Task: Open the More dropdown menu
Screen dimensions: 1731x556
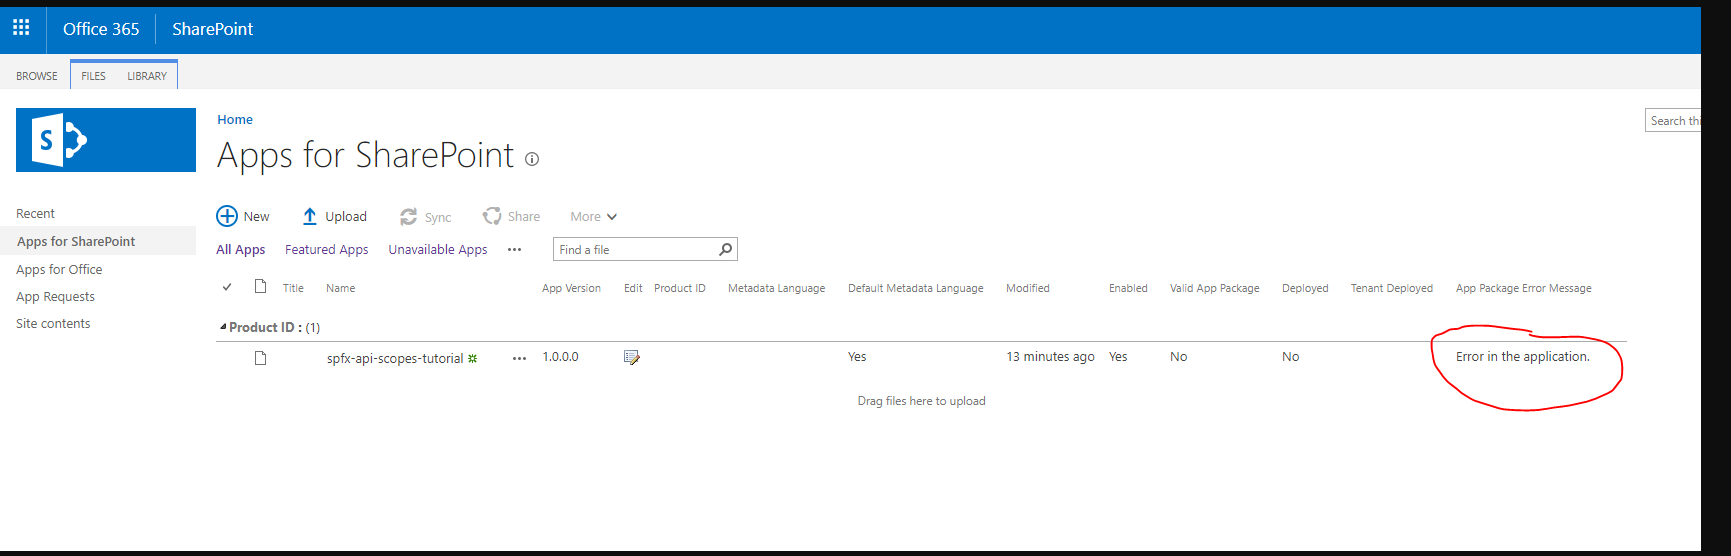Action: point(594,217)
